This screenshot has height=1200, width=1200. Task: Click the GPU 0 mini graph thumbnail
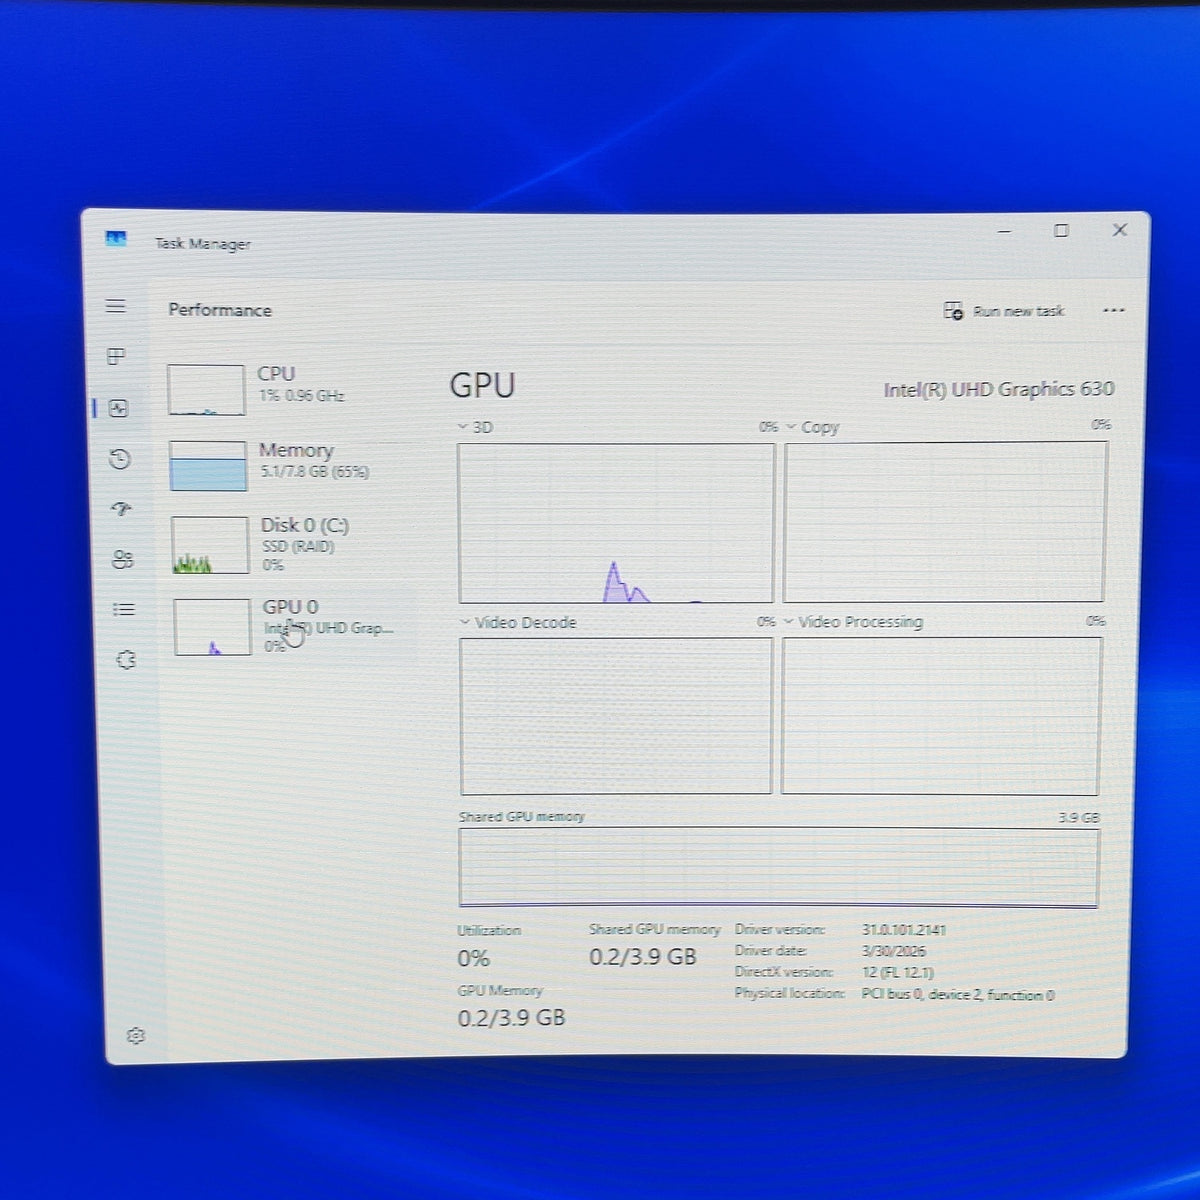212,627
